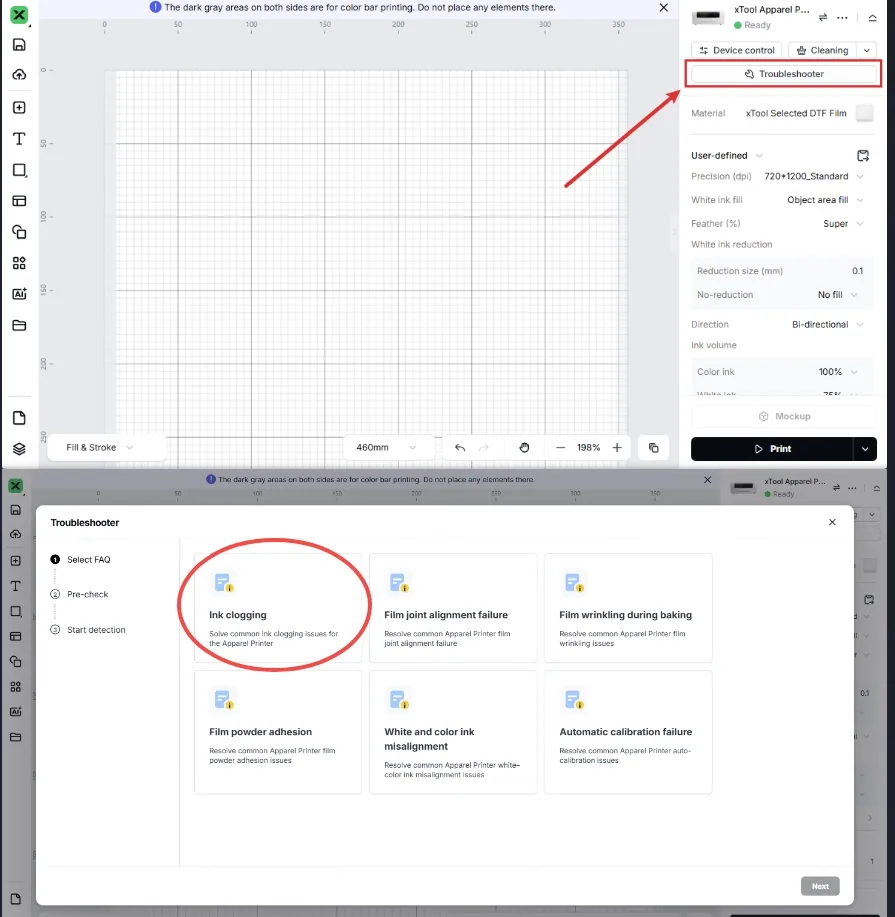This screenshot has width=895, height=917.
Task: Click the save preset icon beside User-defined
Action: 863,156
